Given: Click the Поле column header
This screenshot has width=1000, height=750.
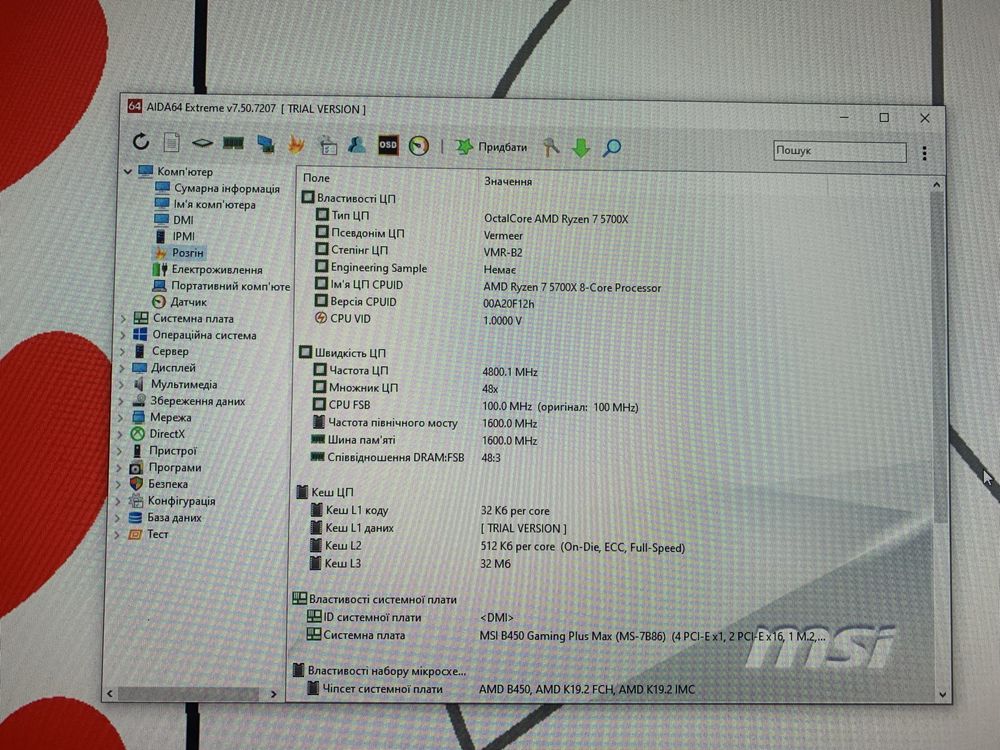Looking at the screenshot, I should click(316, 178).
